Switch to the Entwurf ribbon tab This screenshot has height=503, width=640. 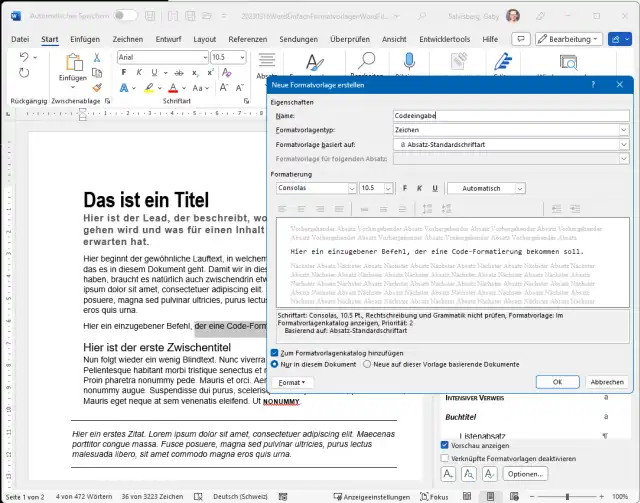[x=166, y=38]
